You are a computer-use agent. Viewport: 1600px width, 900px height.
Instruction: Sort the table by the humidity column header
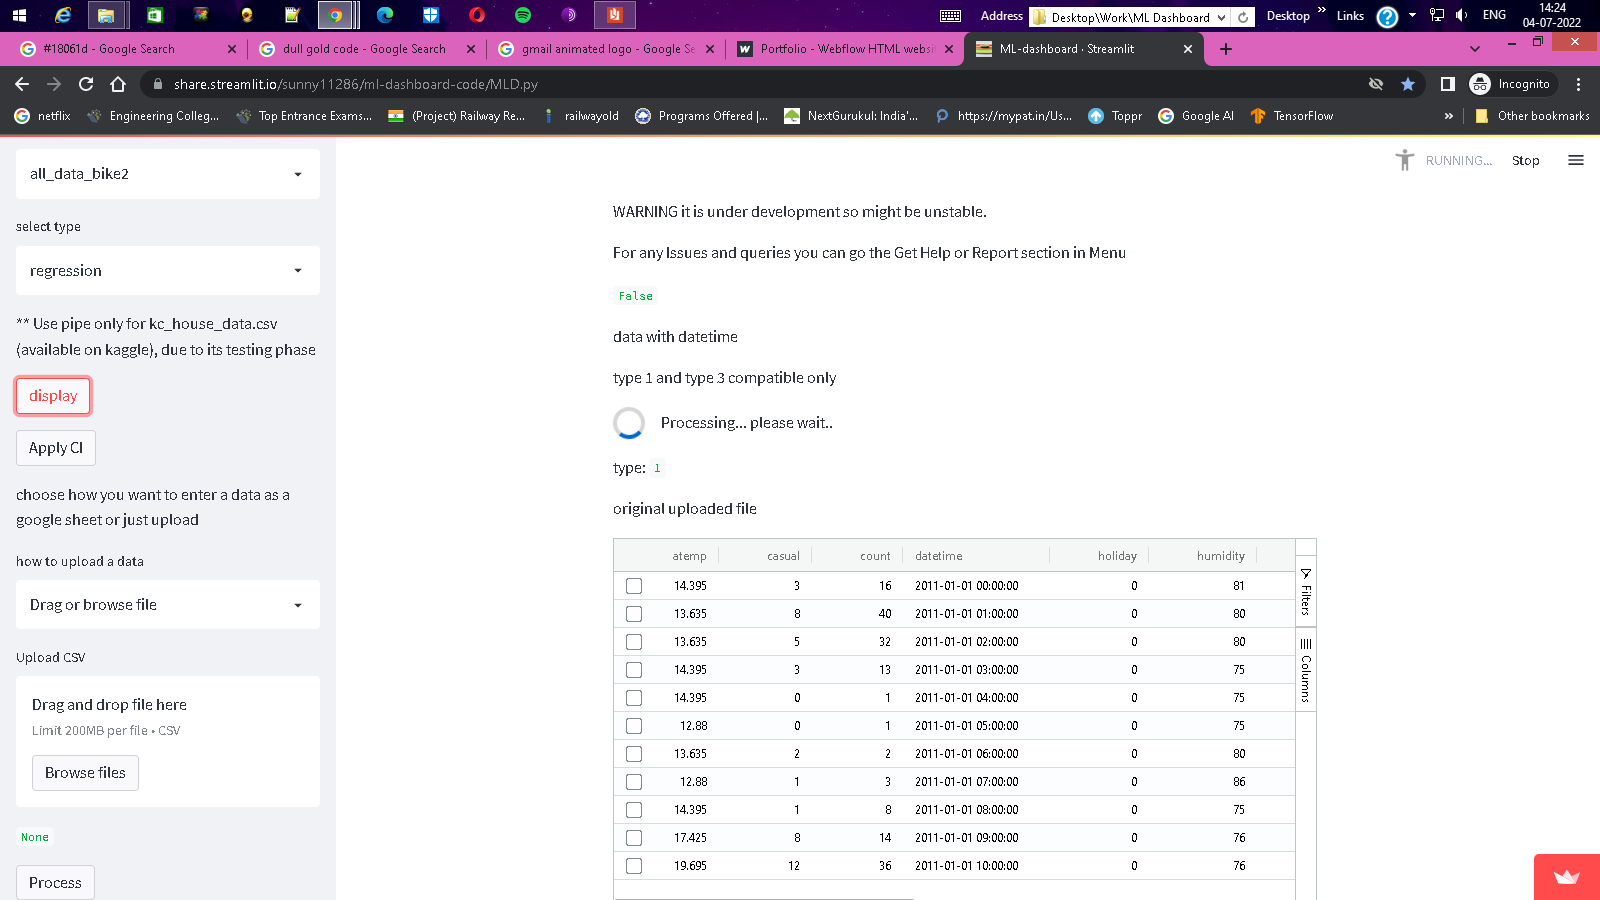point(1220,556)
